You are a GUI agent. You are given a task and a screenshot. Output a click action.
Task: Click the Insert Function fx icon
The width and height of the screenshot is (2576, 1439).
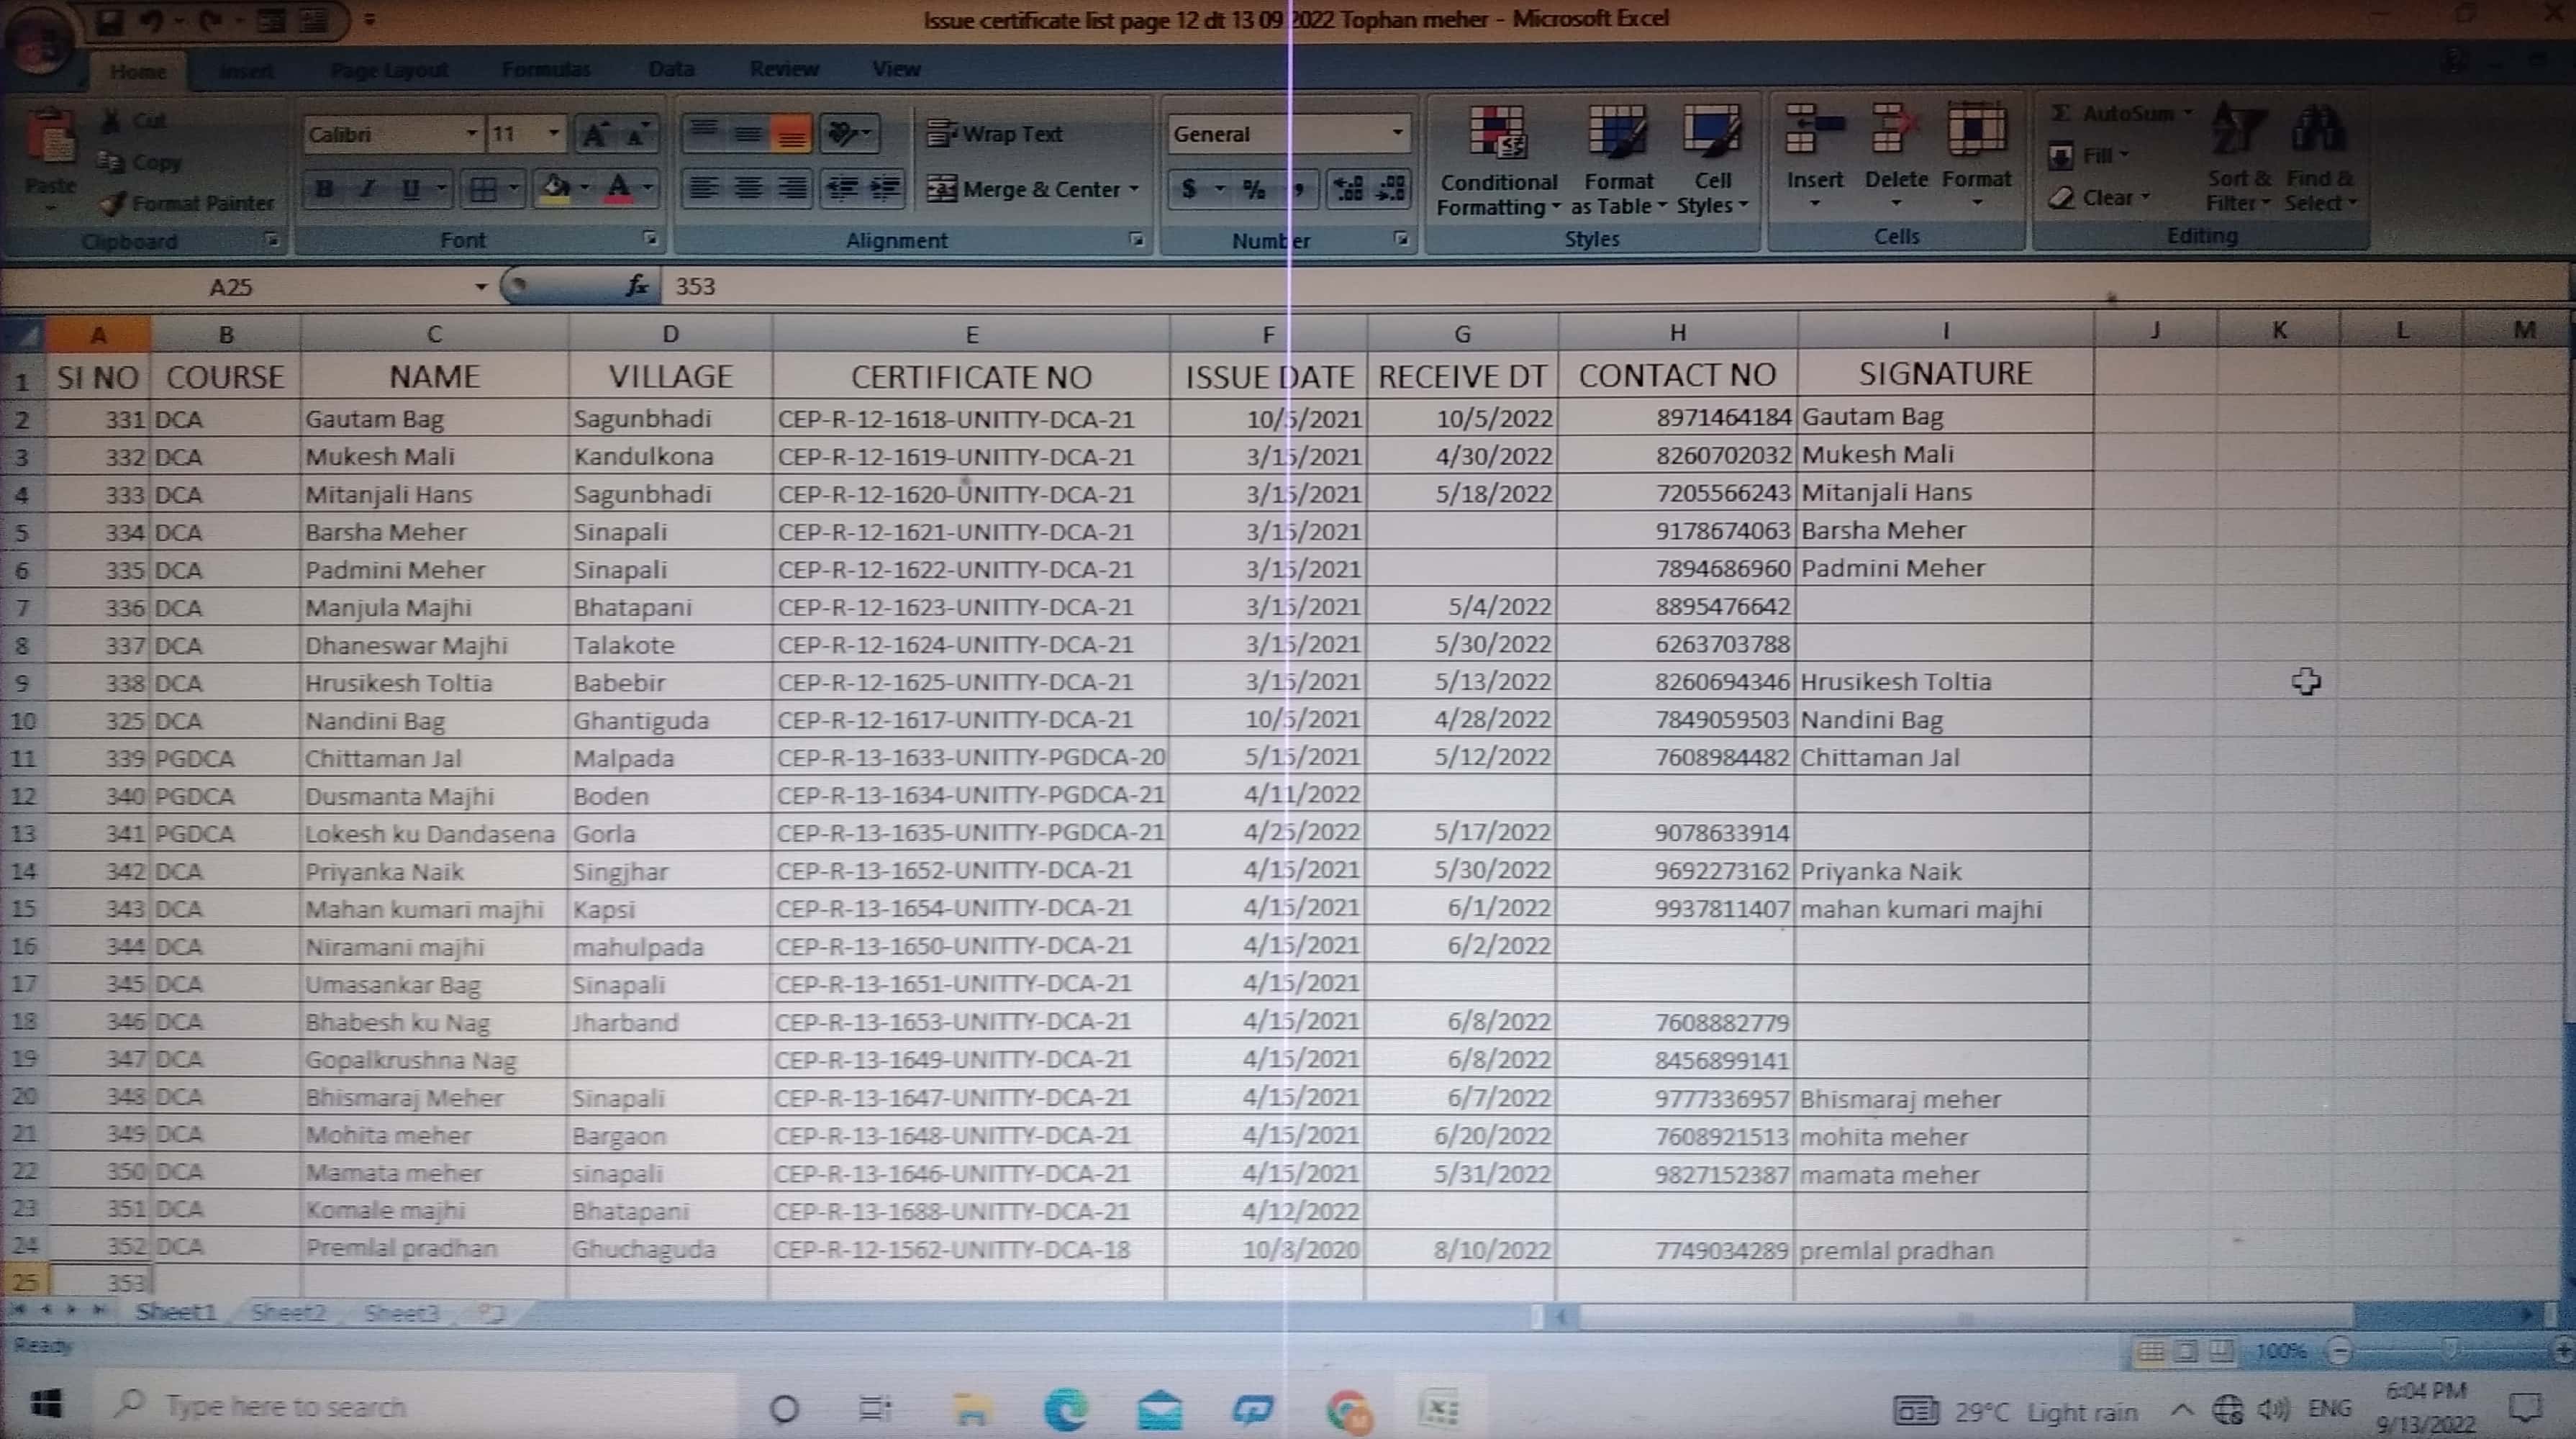tap(636, 287)
